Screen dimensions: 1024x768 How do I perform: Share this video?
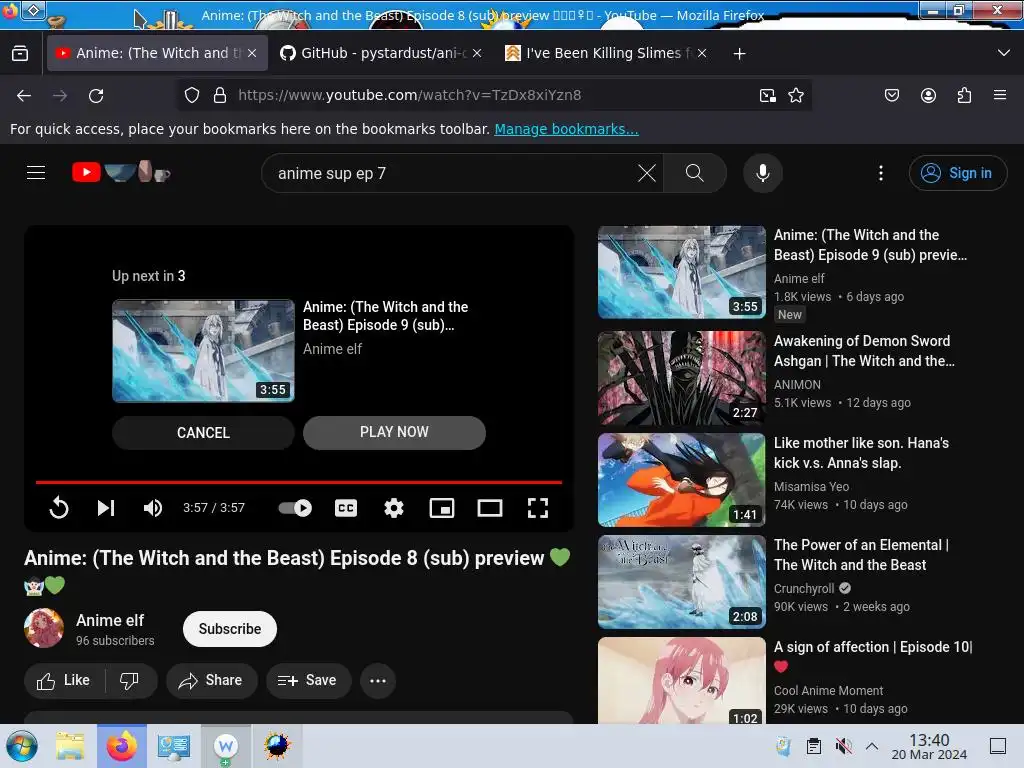coord(211,680)
